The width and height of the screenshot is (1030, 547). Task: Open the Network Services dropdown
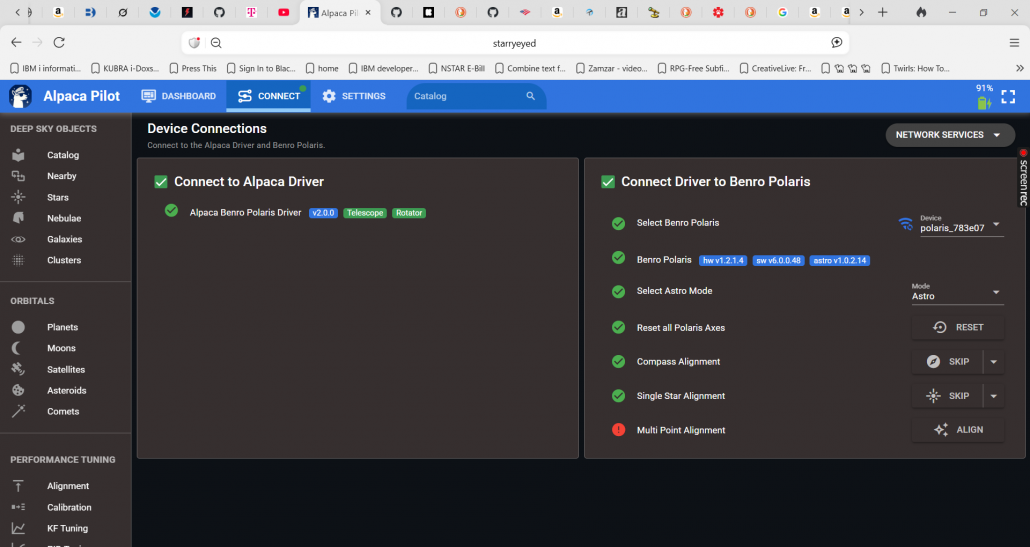949,135
